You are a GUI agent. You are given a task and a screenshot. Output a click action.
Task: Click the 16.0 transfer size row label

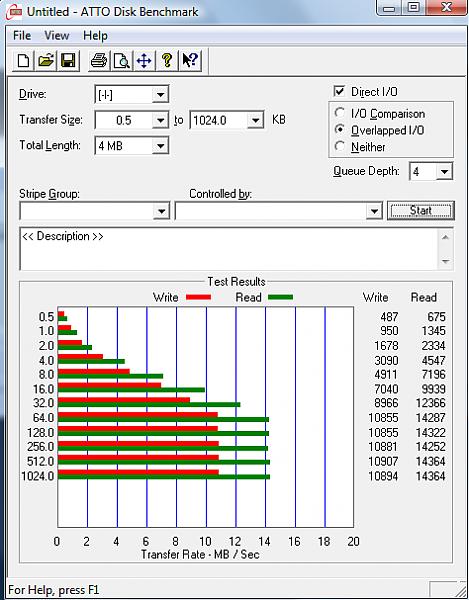point(43,389)
